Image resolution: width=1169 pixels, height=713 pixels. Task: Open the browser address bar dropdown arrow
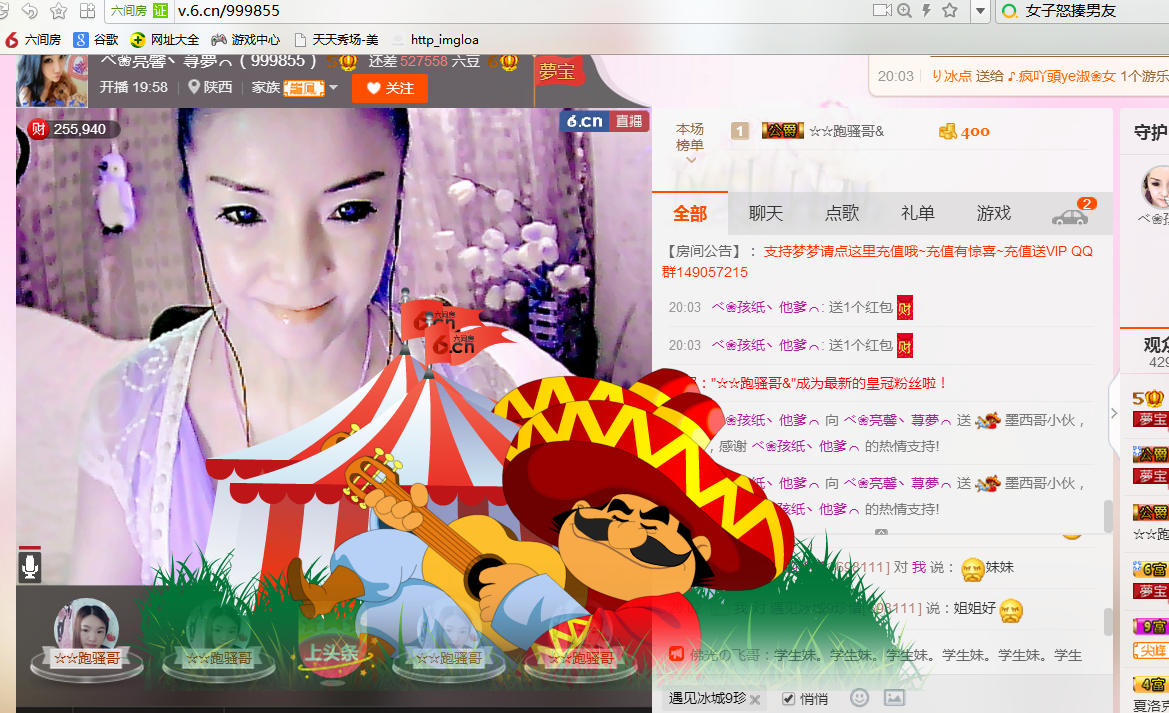(980, 11)
